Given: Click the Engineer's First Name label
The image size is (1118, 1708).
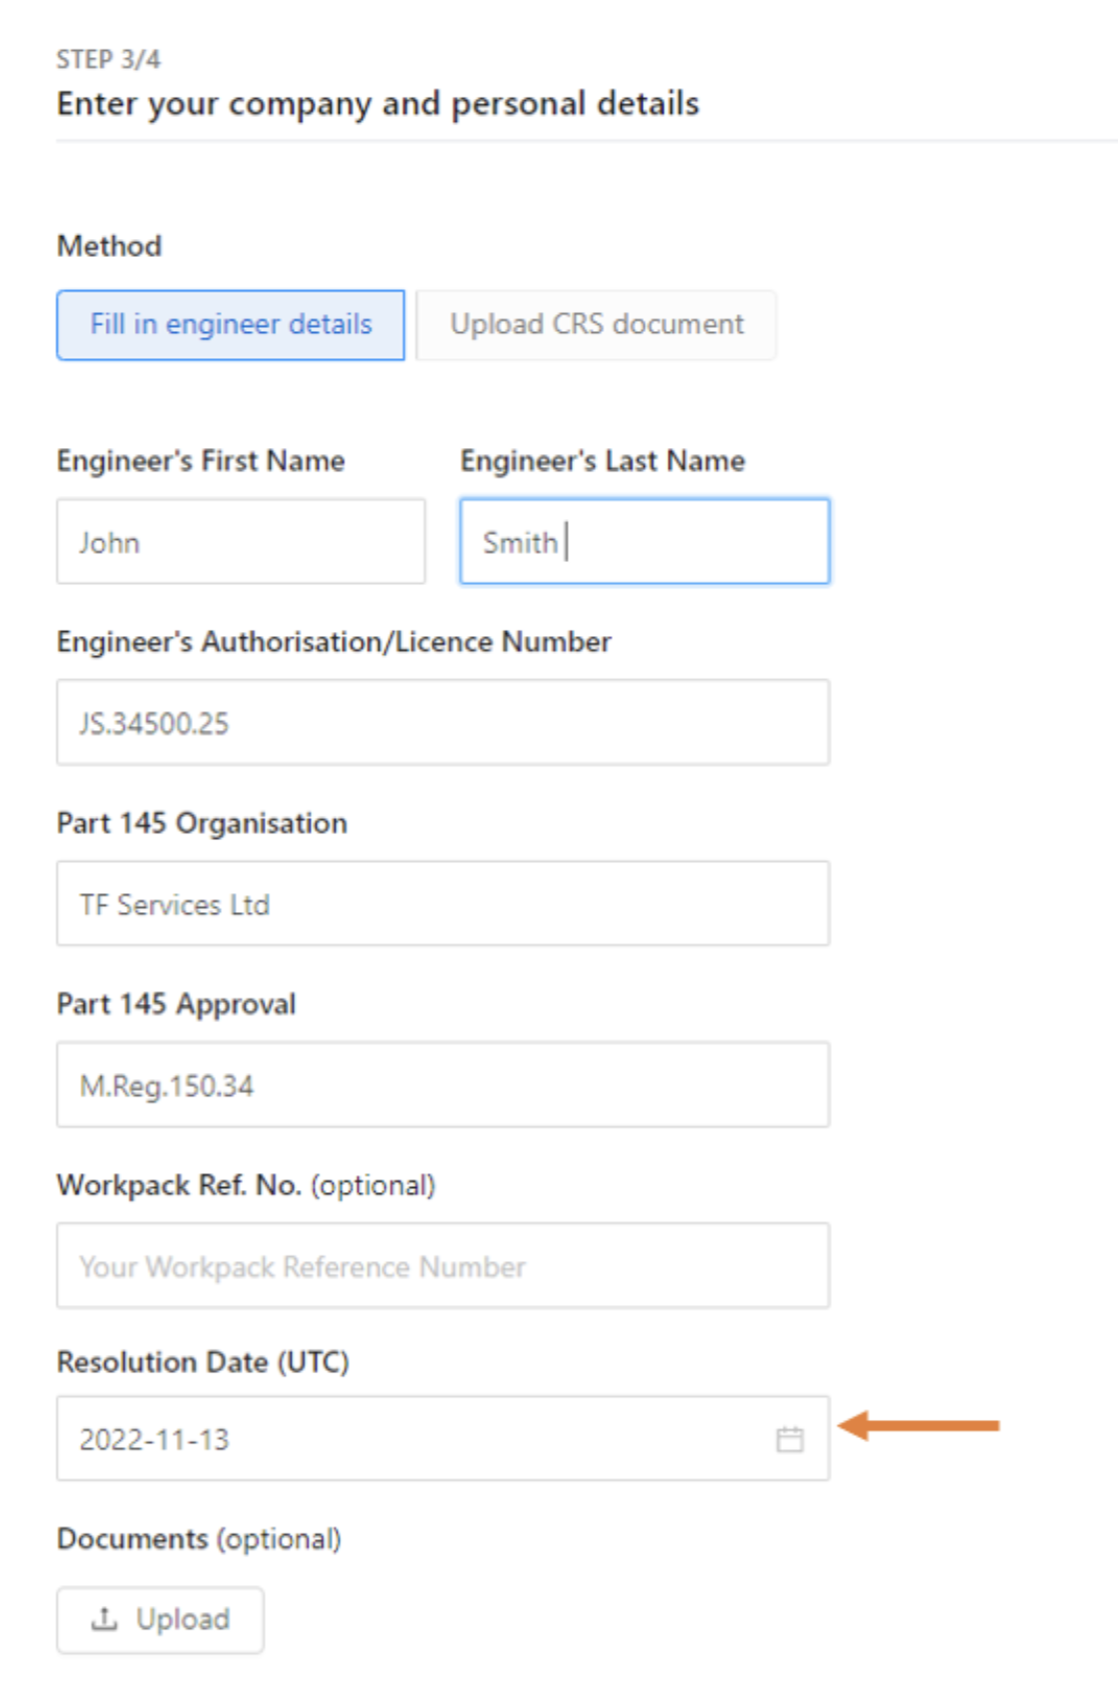Looking at the screenshot, I should (201, 461).
